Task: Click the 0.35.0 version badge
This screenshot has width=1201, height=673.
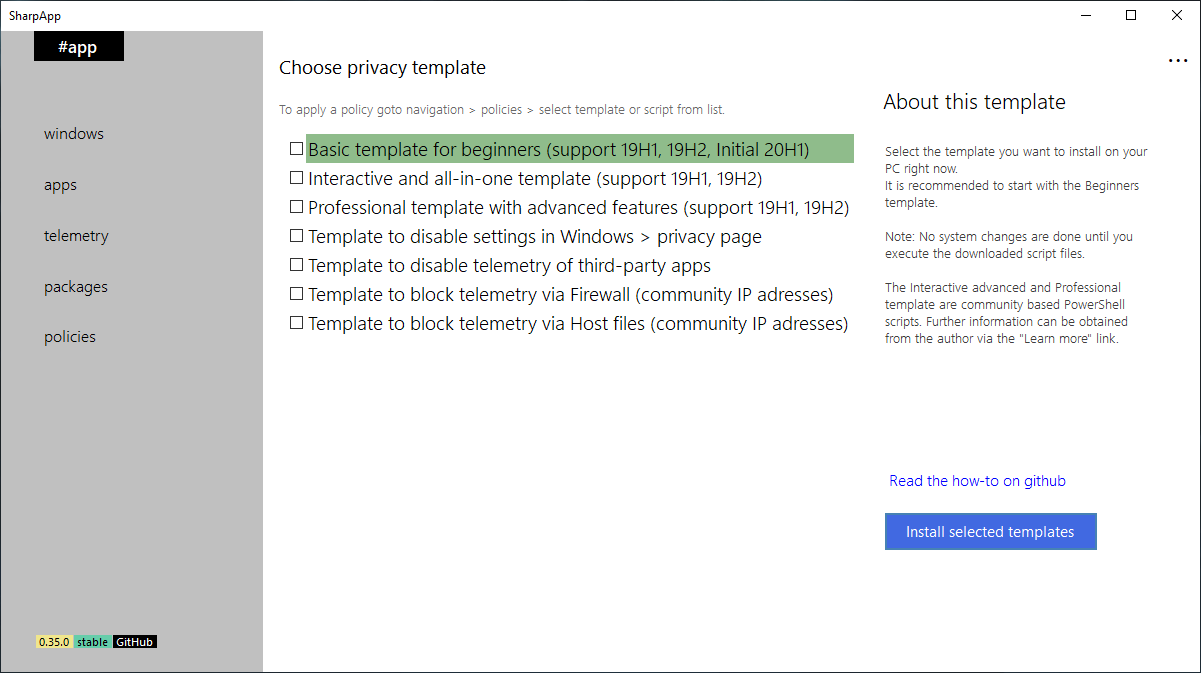Action: point(54,642)
